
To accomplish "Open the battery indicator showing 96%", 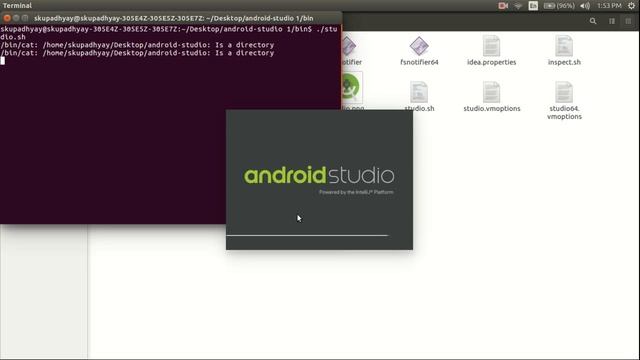I will [x=559, y=6].
